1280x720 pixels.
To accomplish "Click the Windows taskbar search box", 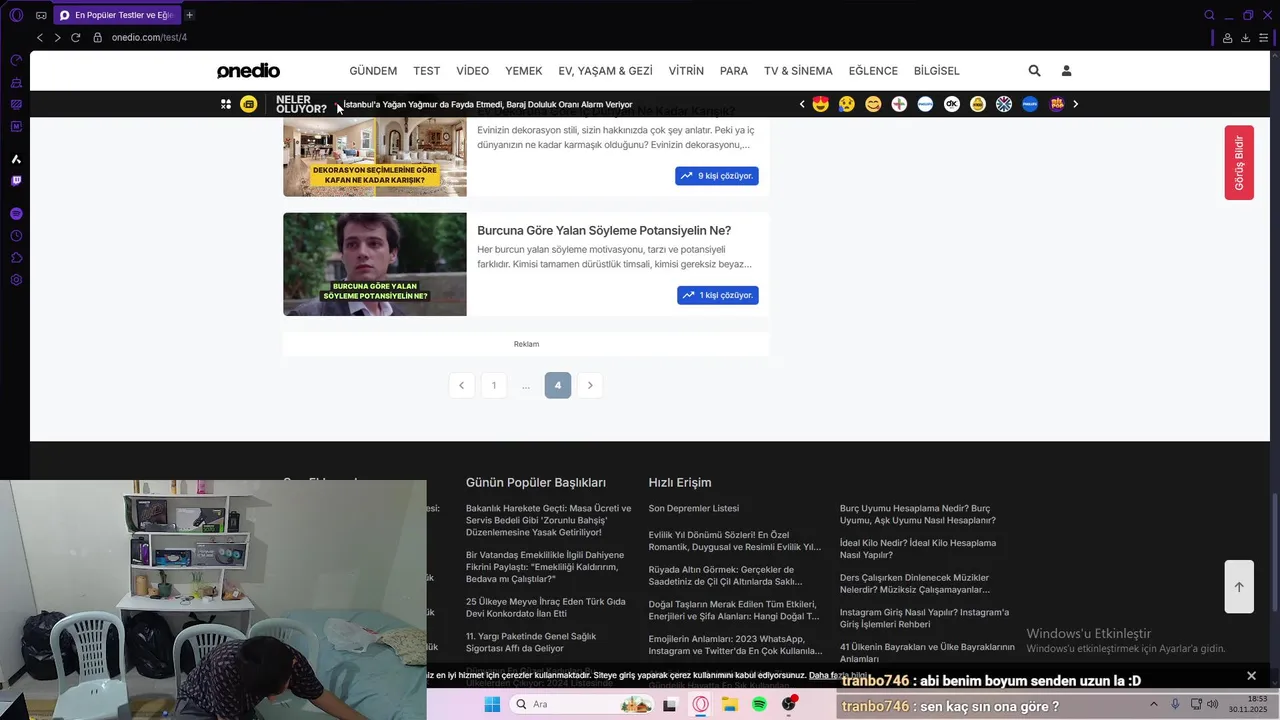I will pyautogui.click(x=584, y=705).
